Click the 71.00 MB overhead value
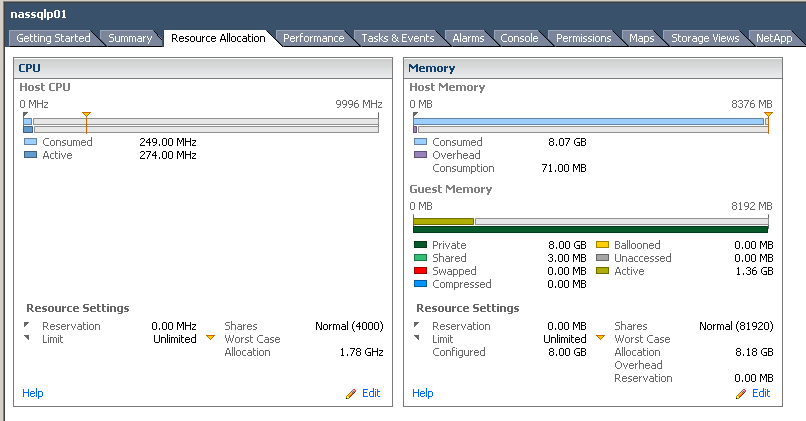Image resolution: width=806 pixels, height=421 pixels. pyautogui.click(x=564, y=168)
